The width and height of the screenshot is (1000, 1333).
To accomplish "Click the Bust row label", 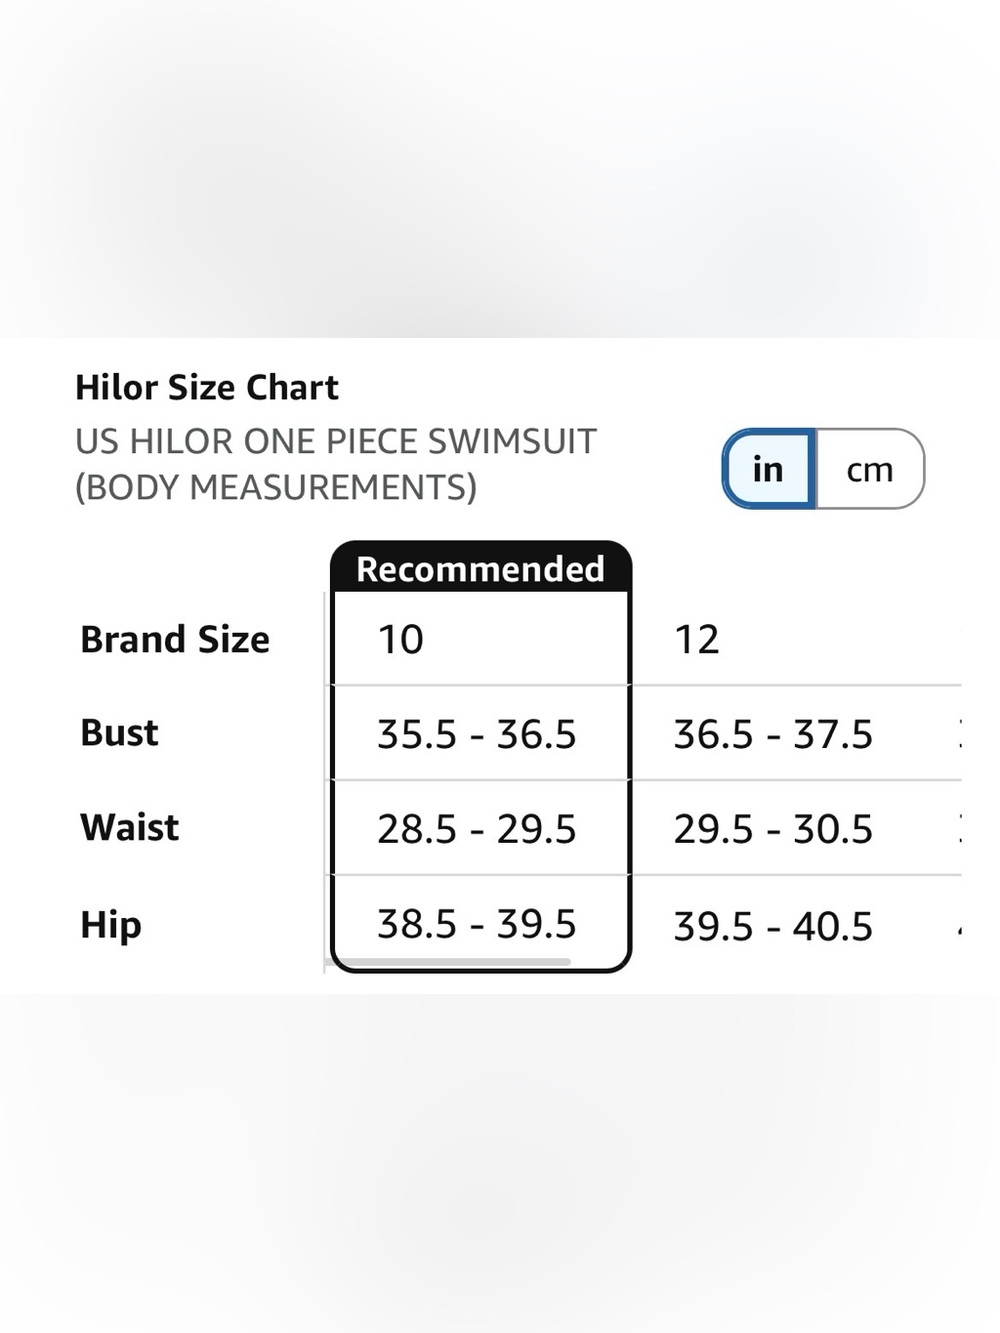I will tap(119, 733).
